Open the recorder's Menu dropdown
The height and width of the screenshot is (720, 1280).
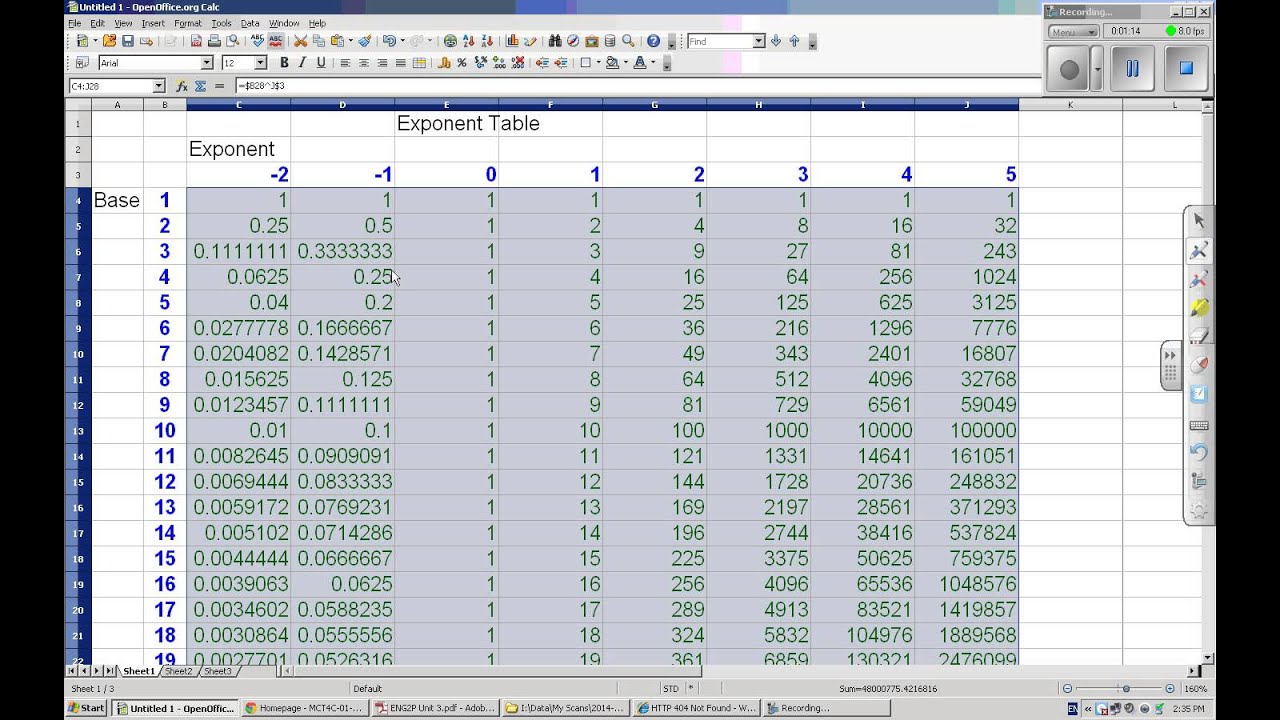point(1074,31)
